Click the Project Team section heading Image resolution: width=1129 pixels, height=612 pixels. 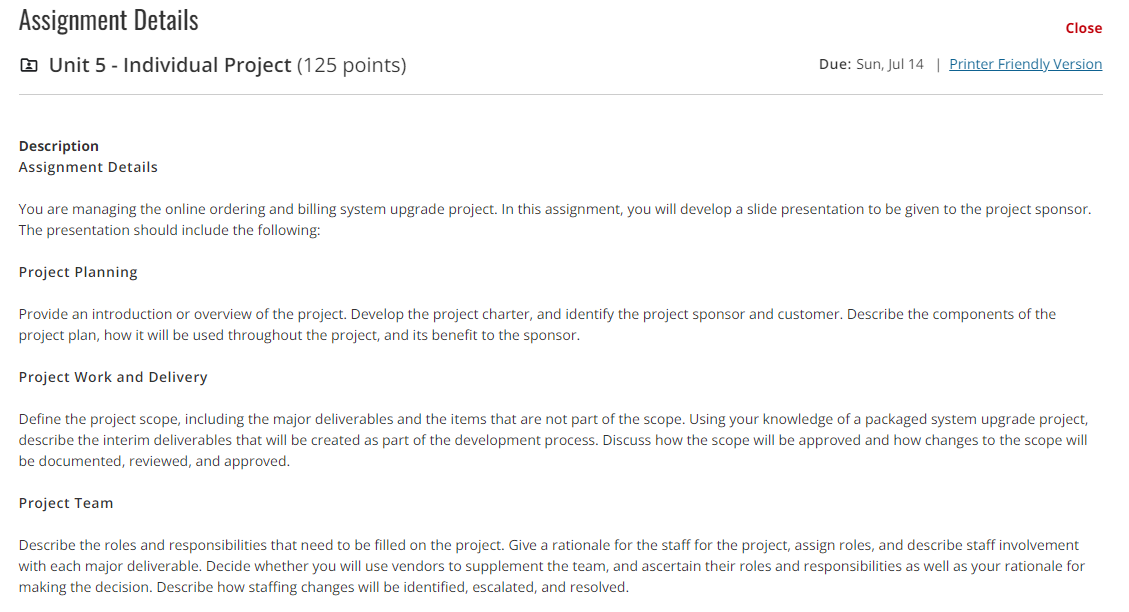(x=66, y=502)
